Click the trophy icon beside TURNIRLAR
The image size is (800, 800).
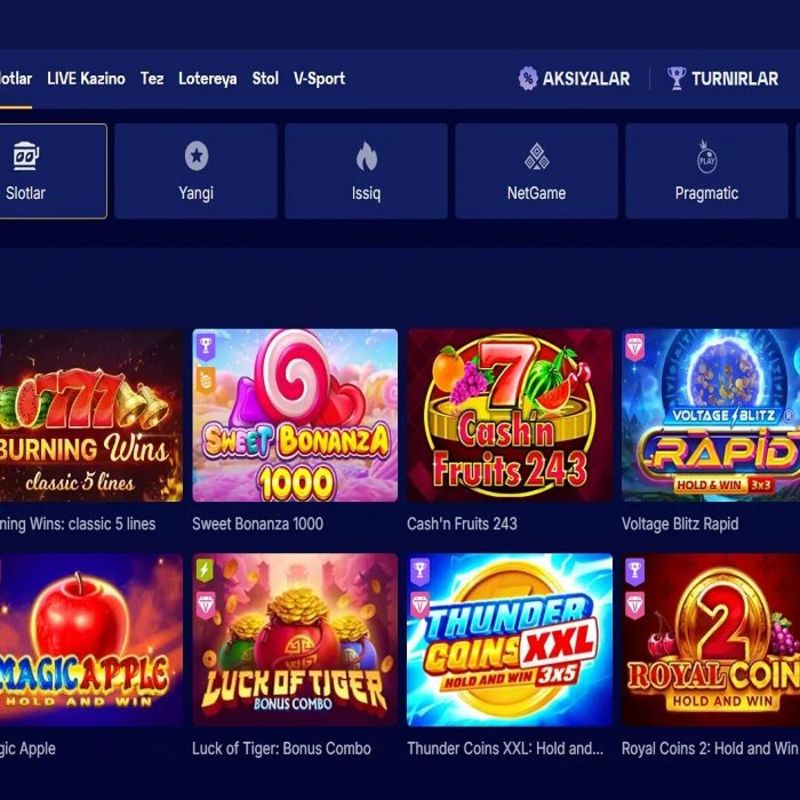click(676, 79)
